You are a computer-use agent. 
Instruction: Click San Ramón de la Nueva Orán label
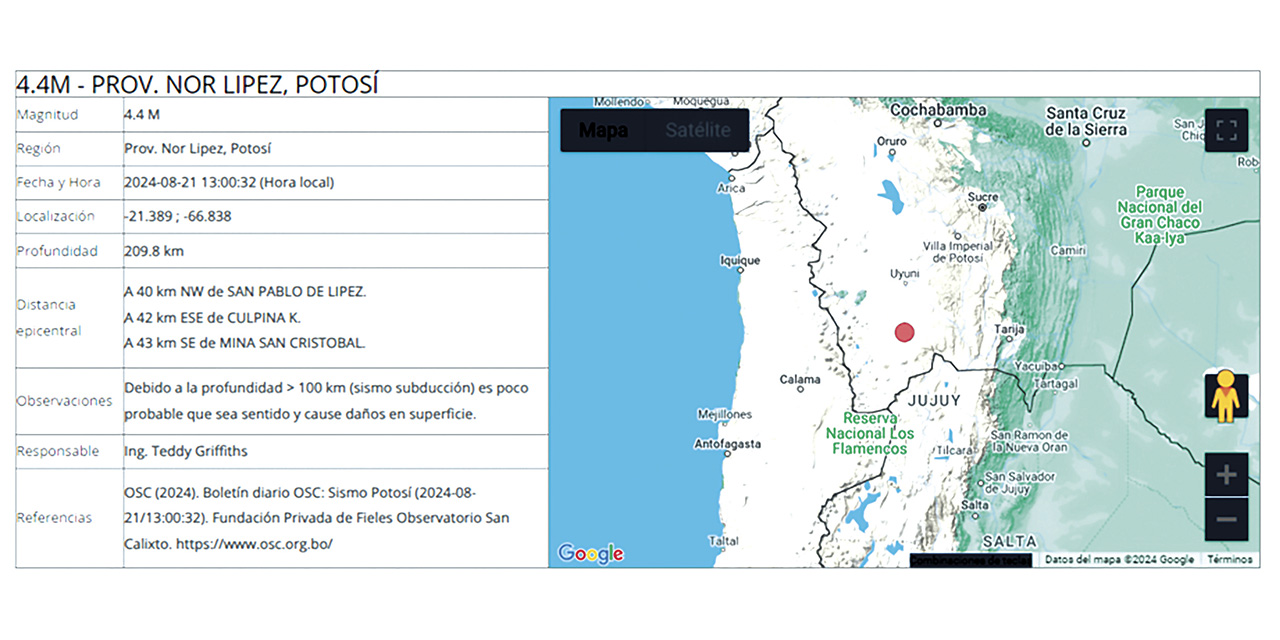point(1029,441)
